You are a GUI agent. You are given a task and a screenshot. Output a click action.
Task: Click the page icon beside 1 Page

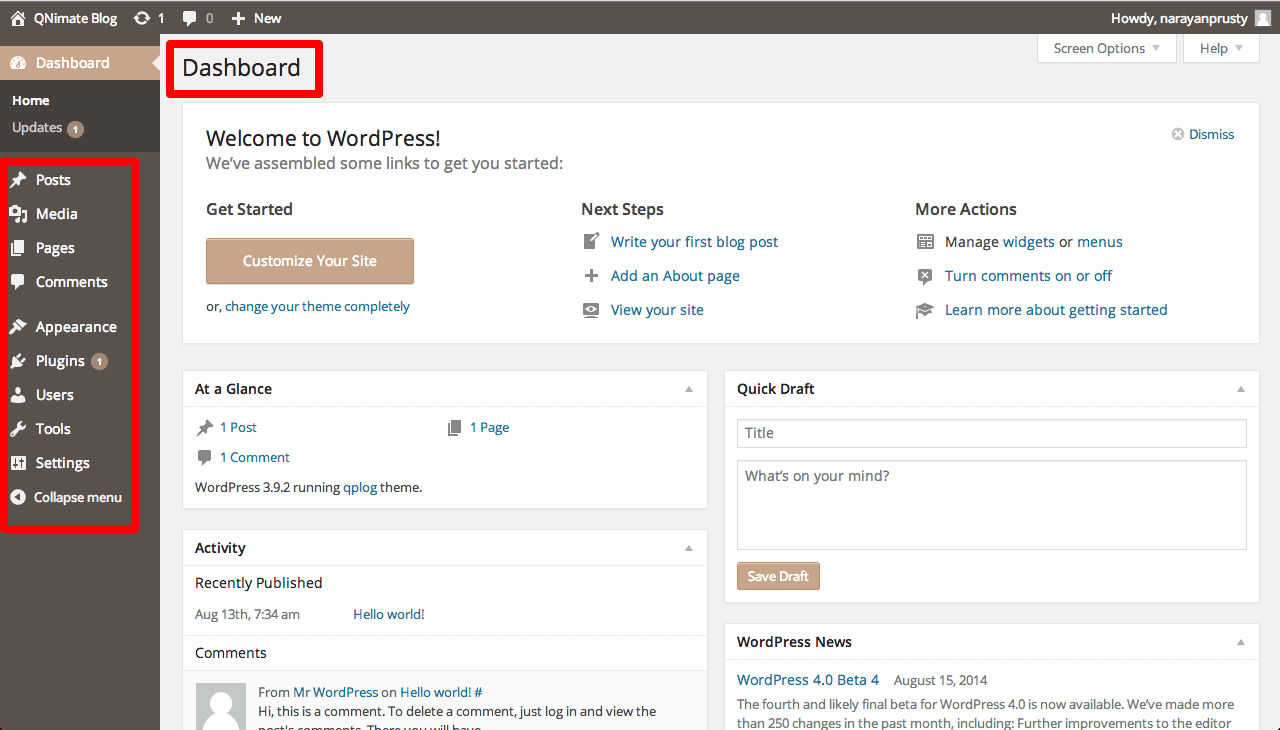point(454,428)
